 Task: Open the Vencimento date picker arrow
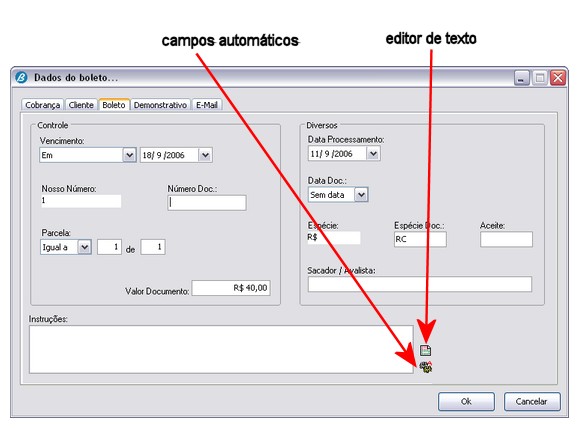tap(205, 155)
